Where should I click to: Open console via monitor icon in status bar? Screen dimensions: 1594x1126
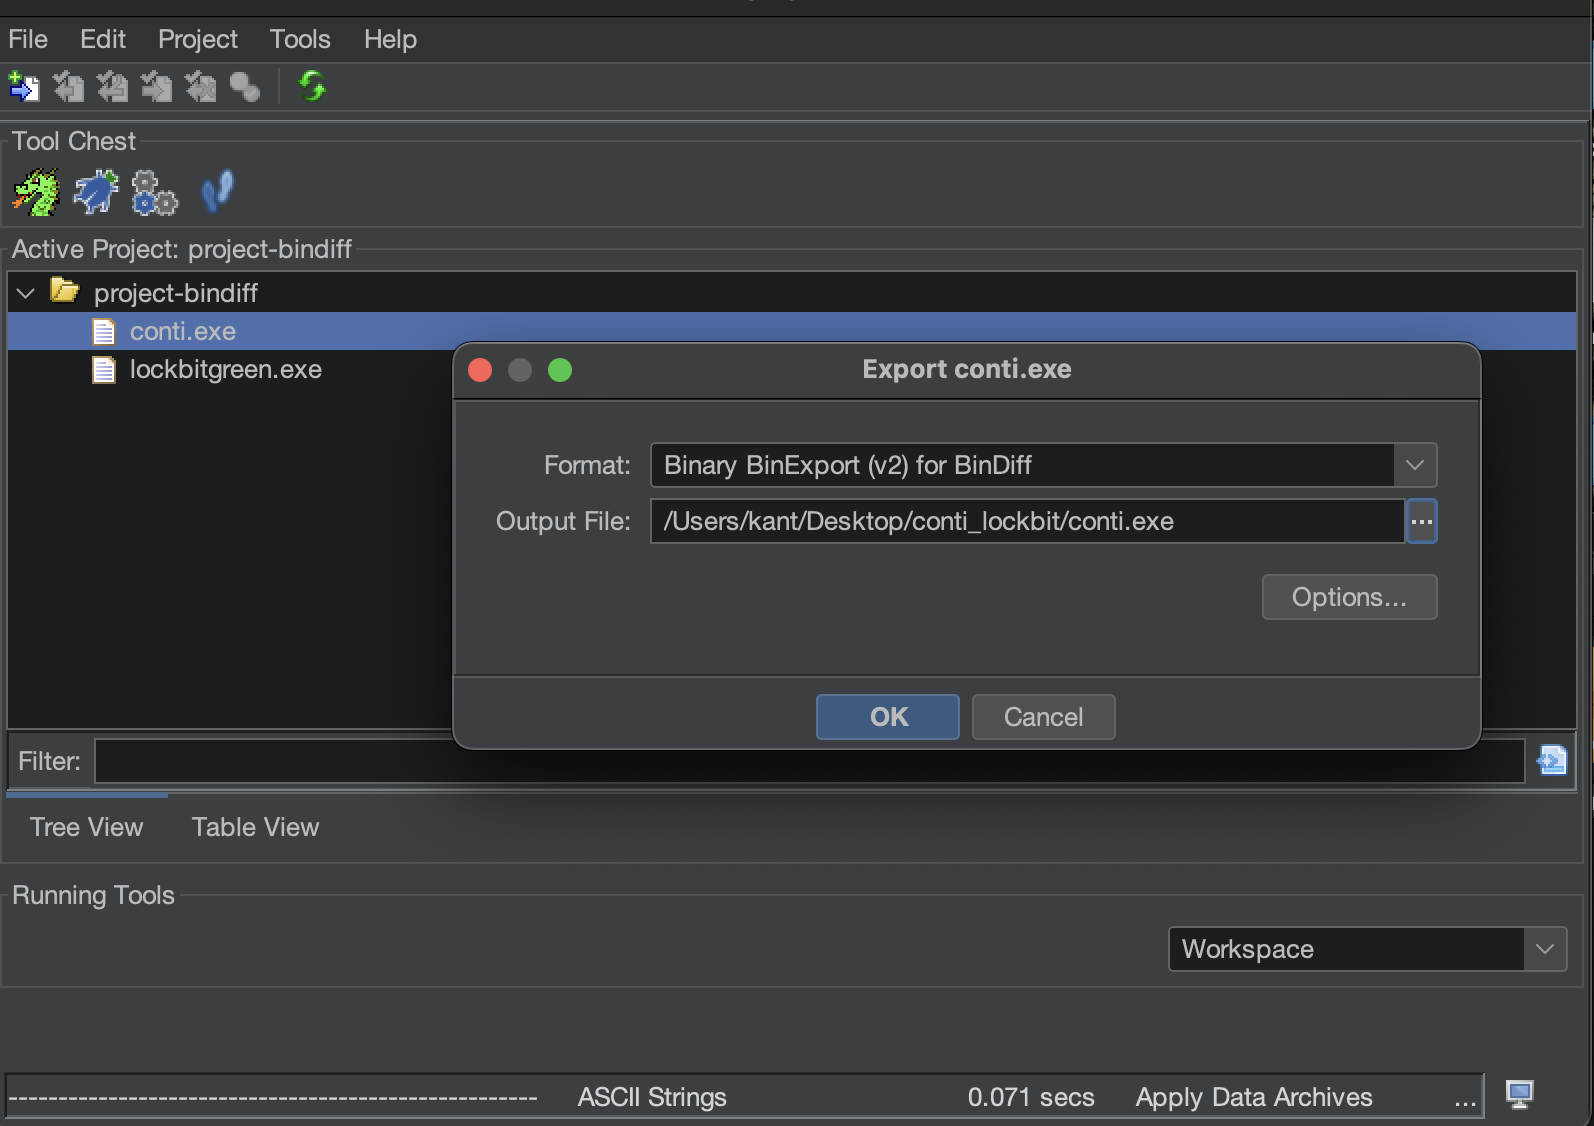(1519, 1095)
